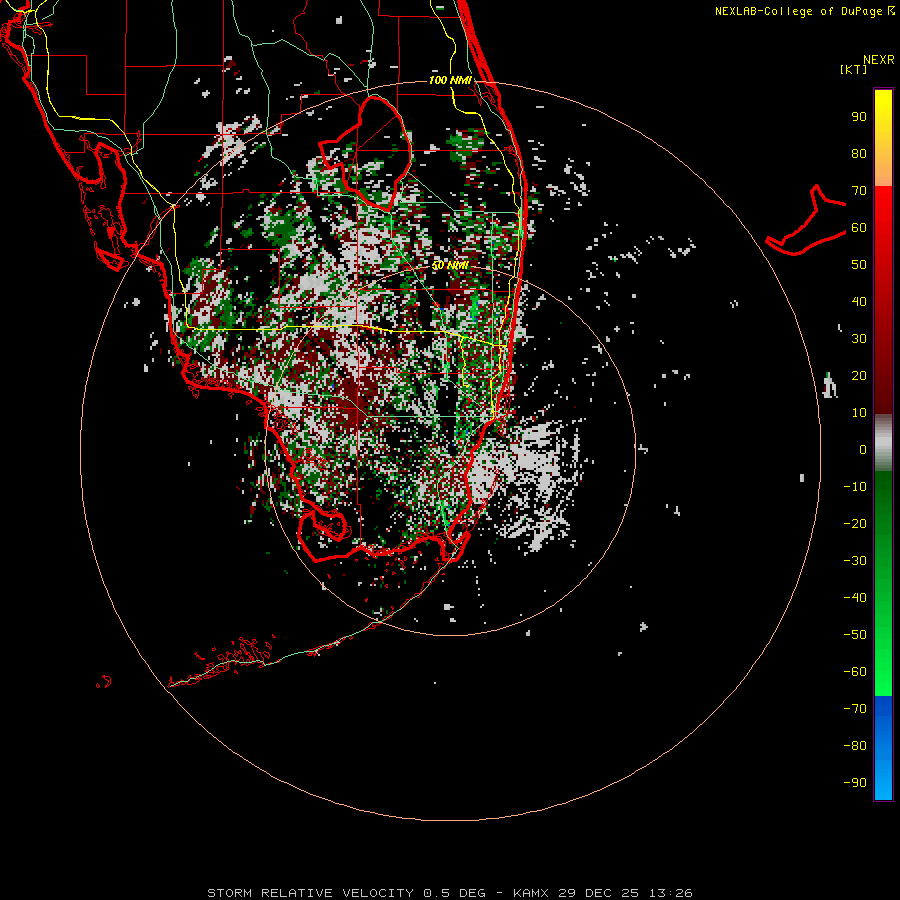Click the 10 value on the velocity scale
The image size is (900, 900).
point(859,413)
